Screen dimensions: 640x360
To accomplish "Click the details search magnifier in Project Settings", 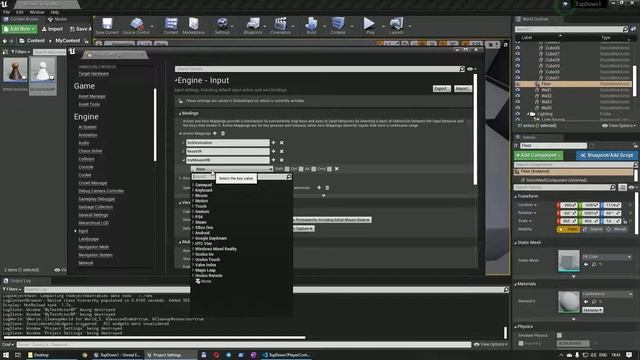I will [462, 69].
